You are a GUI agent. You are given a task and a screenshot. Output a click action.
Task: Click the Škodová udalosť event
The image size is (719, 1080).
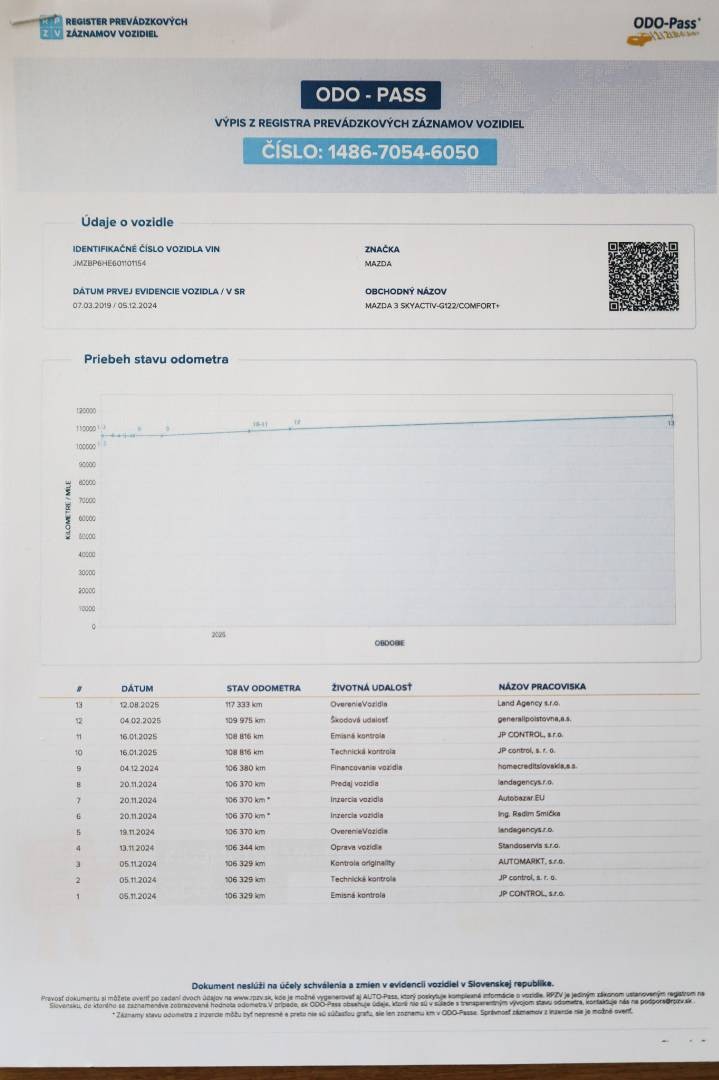pyautogui.click(x=359, y=720)
